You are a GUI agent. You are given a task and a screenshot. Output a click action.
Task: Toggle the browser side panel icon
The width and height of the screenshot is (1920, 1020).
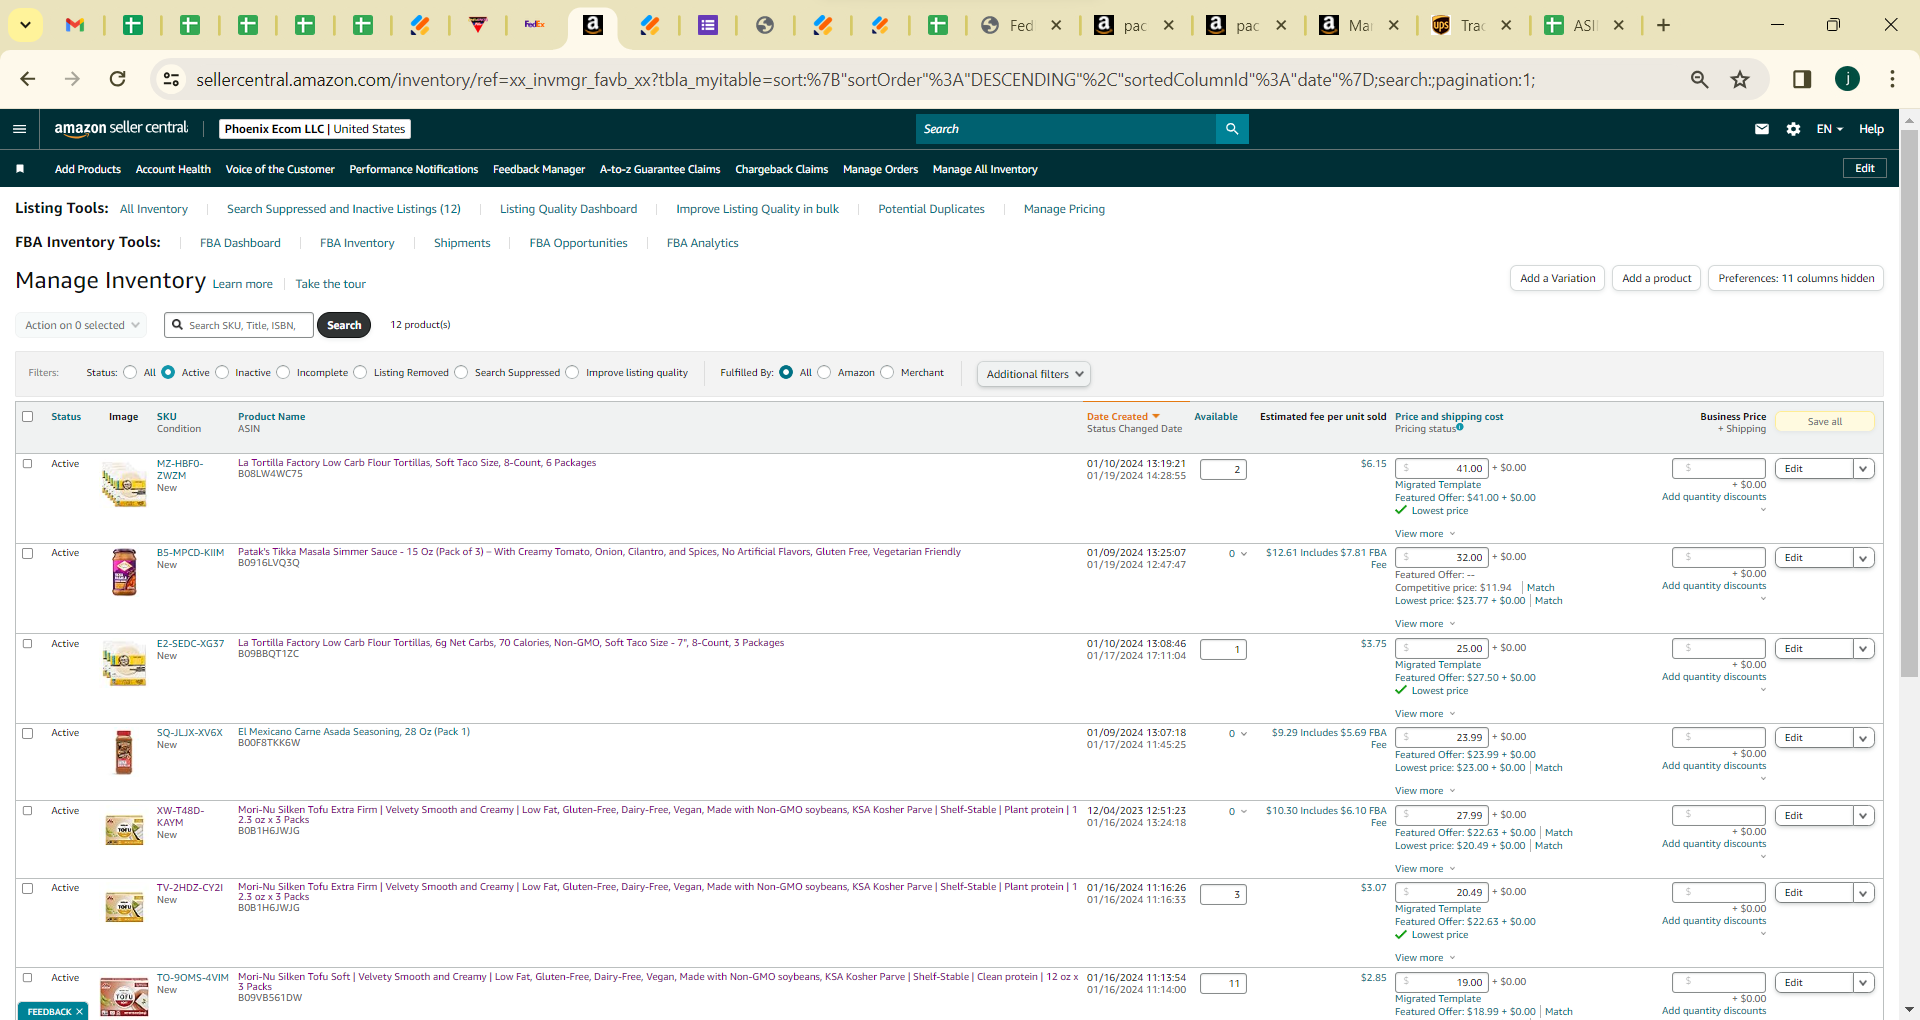[1802, 79]
